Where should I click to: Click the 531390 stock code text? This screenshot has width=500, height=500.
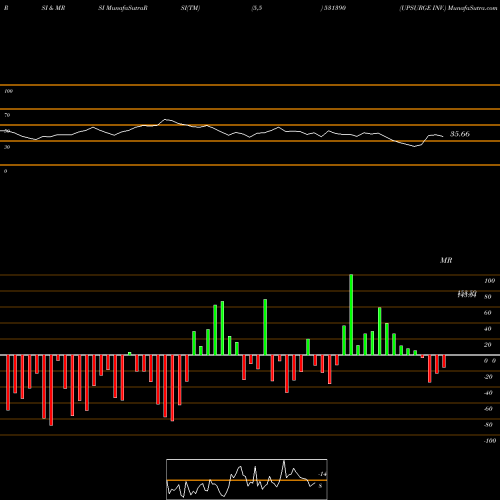(x=334, y=8)
